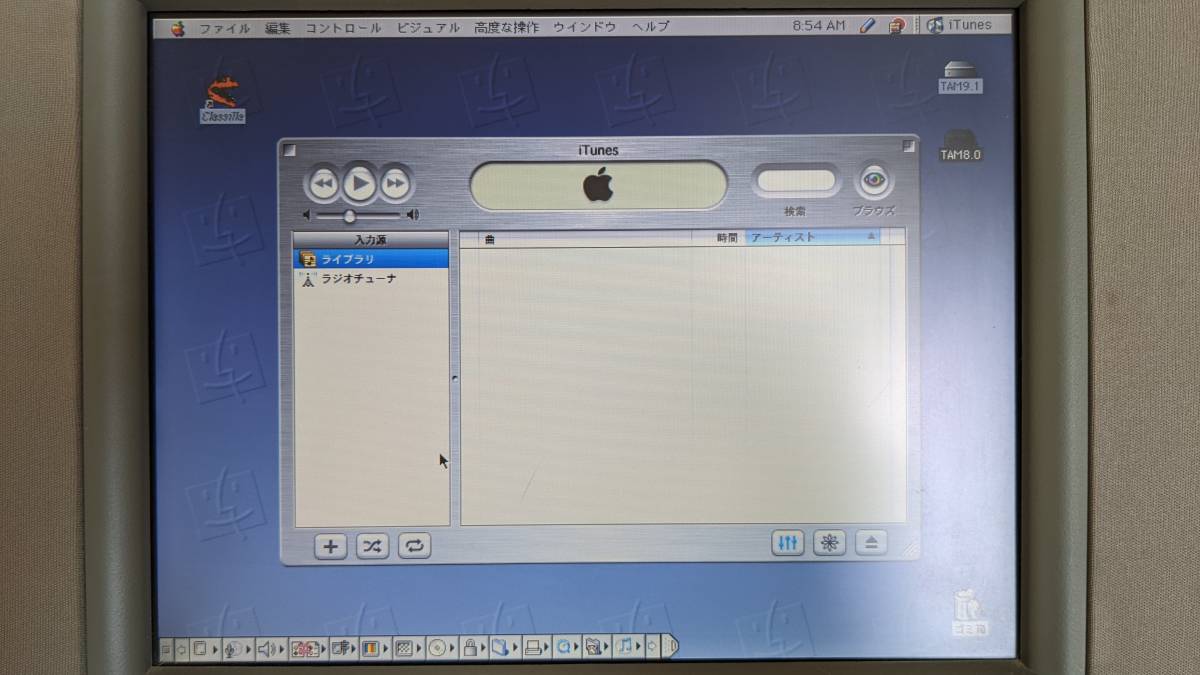Screen dimensions: 1200x675
Task: Select the TAM8.0 drive icon
Action: coord(960,146)
